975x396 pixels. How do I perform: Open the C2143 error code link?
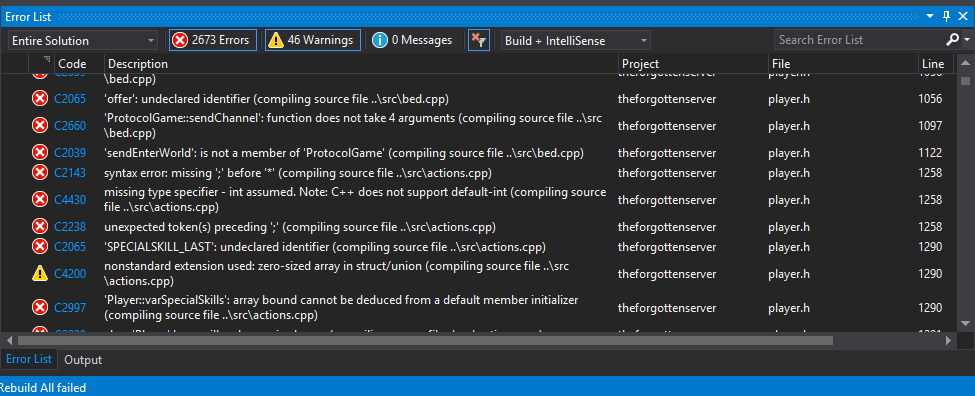coord(70,173)
